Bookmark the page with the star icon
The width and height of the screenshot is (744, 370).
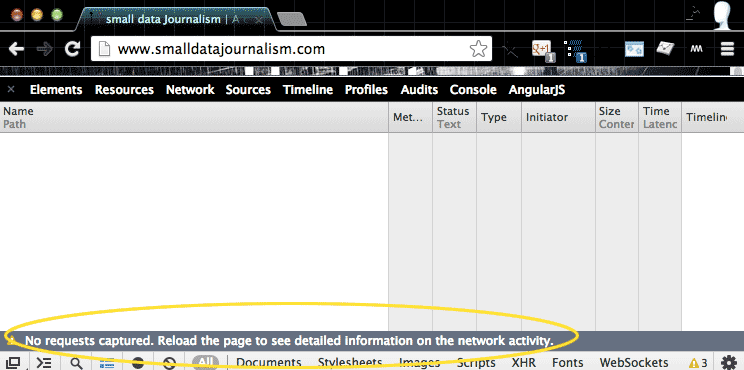point(478,49)
